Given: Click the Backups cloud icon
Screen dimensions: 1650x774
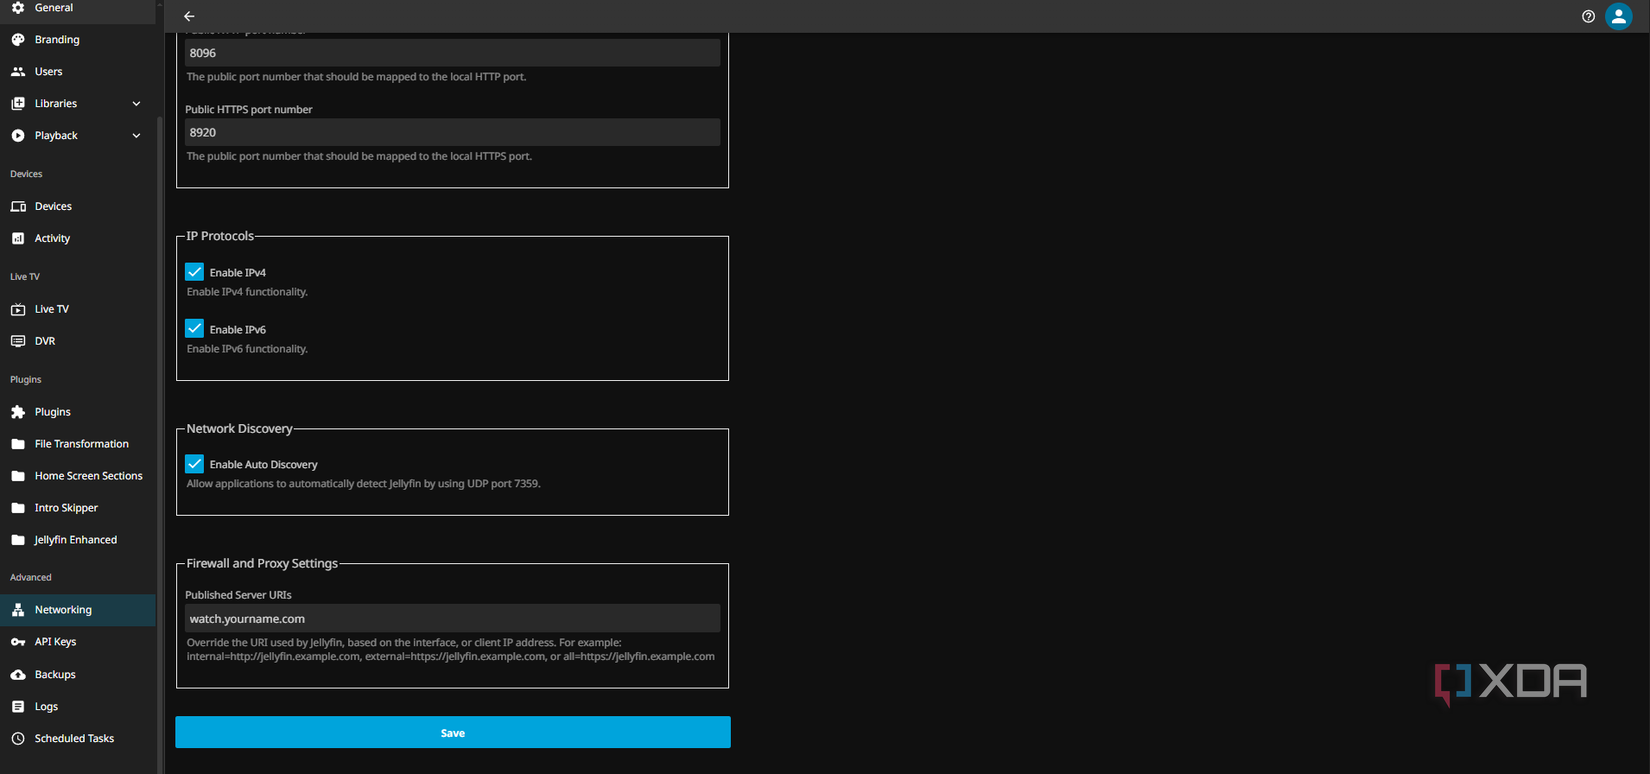Looking at the screenshot, I should click(x=18, y=674).
